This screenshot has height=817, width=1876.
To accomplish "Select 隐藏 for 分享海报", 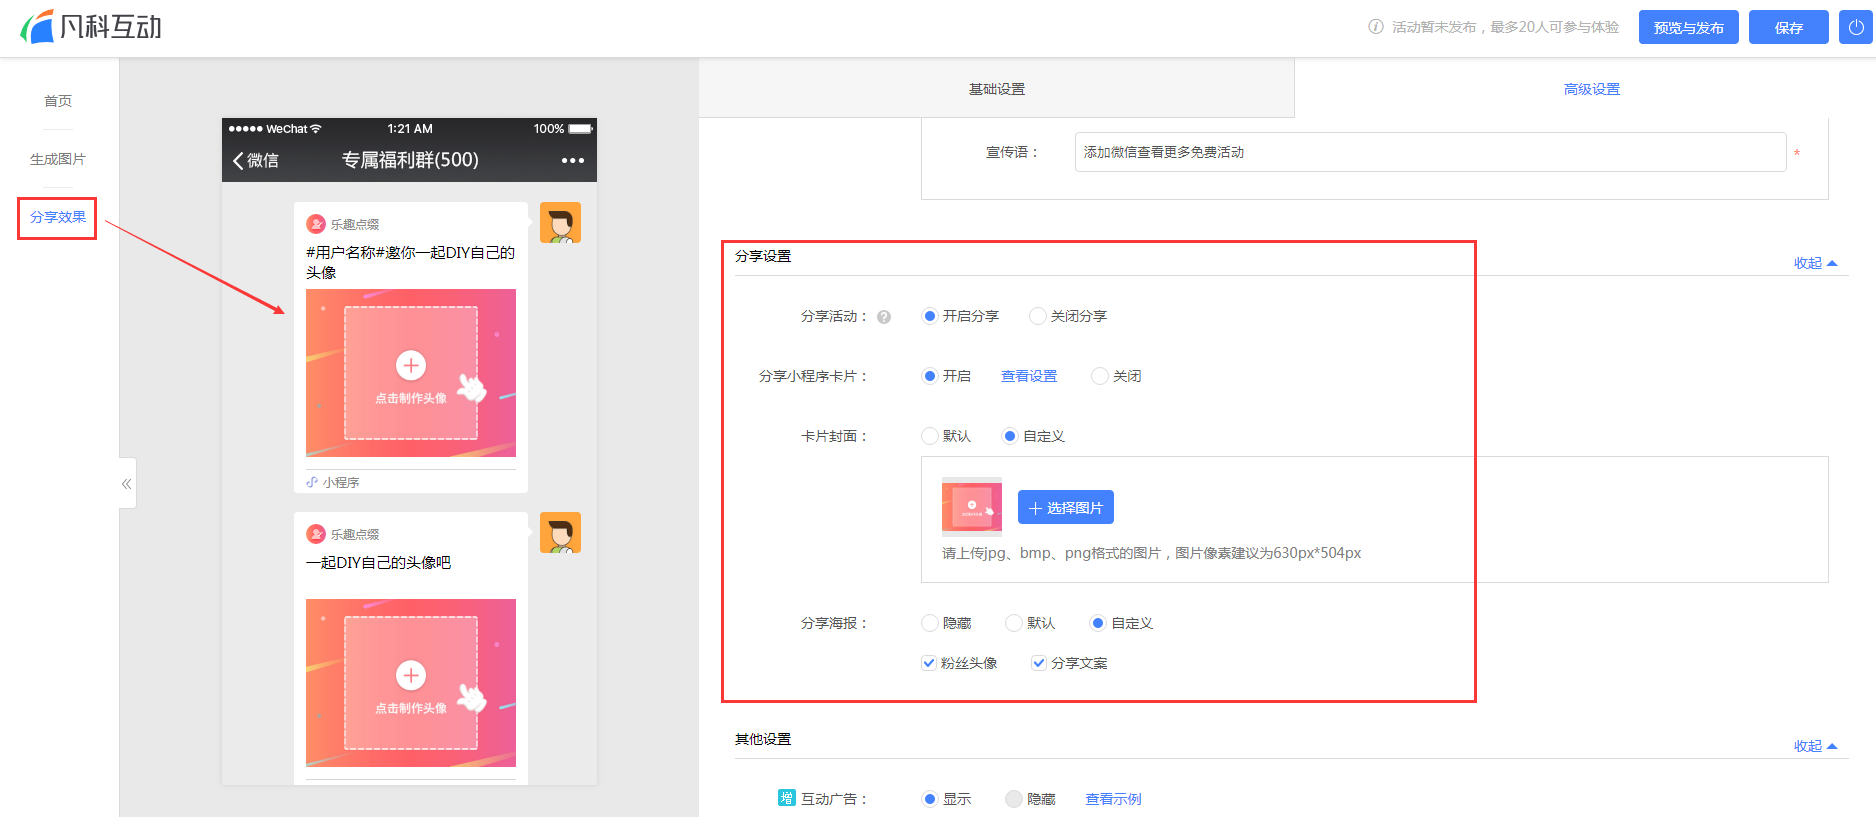I will [x=930, y=623].
